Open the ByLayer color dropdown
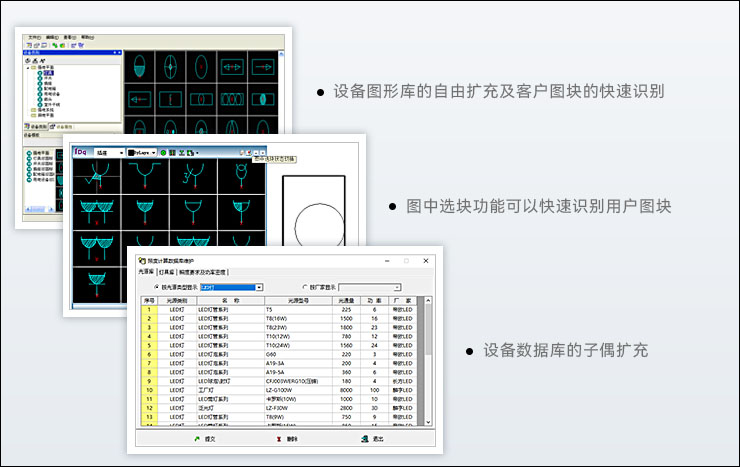Image resolution: width=740 pixels, height=467 pixels. (x=151, y=153)
